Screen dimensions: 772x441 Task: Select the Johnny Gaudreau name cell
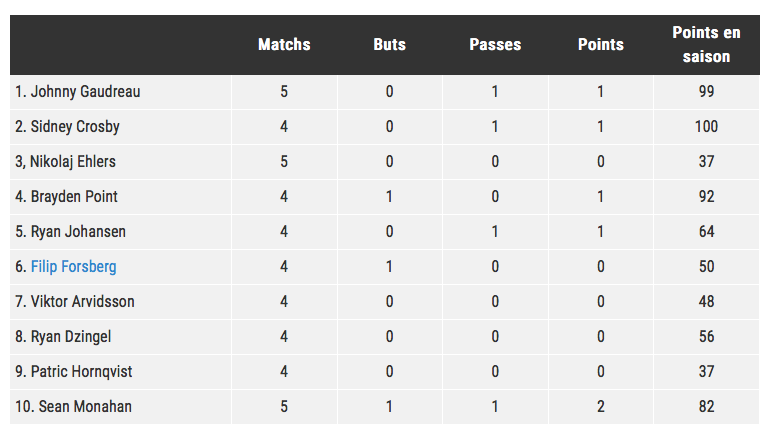tap(121, 92)
